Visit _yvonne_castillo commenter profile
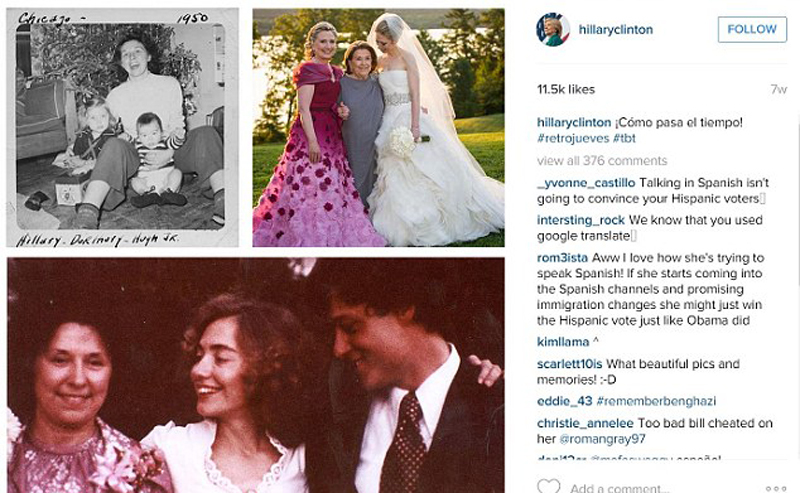The image size is (800, 493). [x=586, y=183]
